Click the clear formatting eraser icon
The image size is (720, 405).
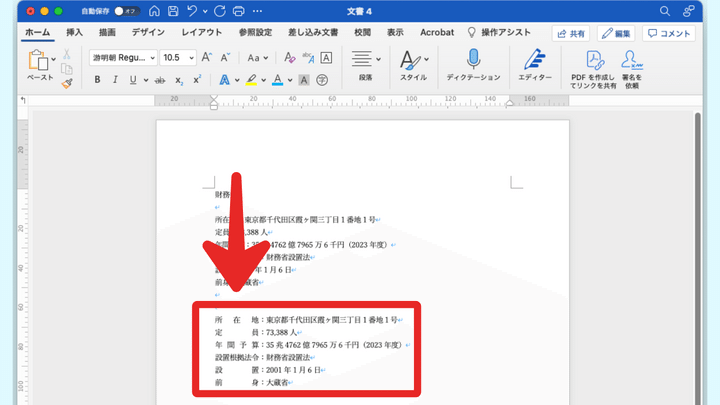289,58
